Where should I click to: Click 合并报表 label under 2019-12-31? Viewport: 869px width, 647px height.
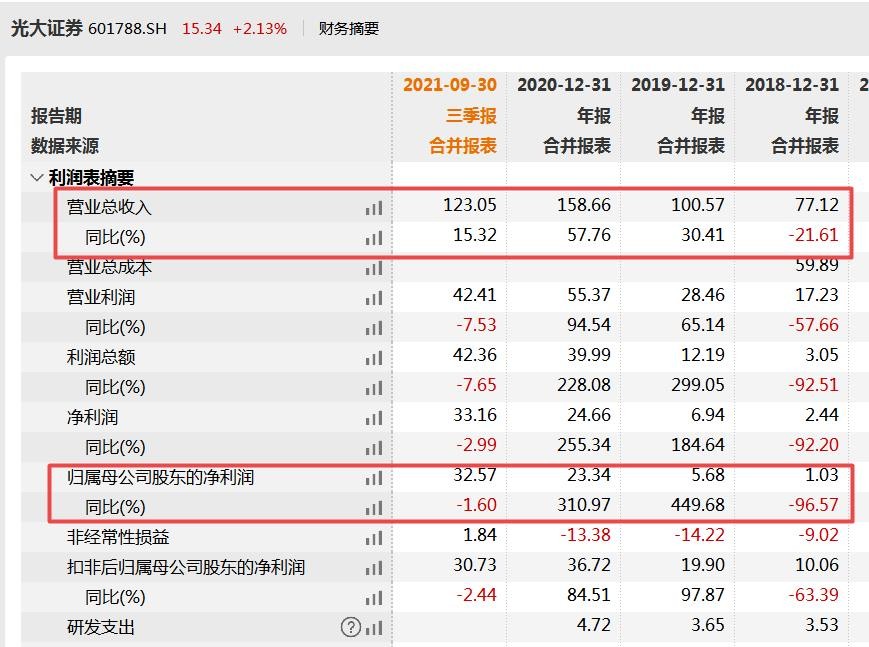pos(691,146)
